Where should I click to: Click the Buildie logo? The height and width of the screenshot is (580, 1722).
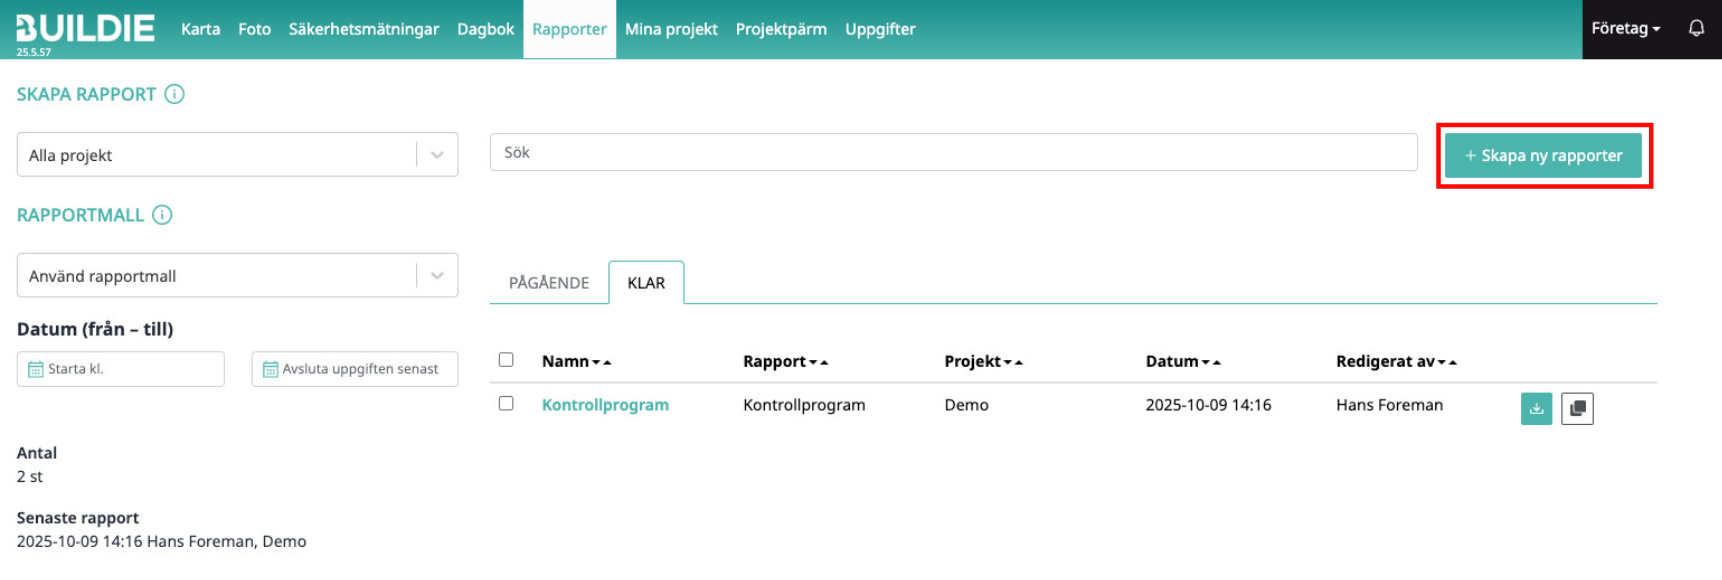point(85,28)
